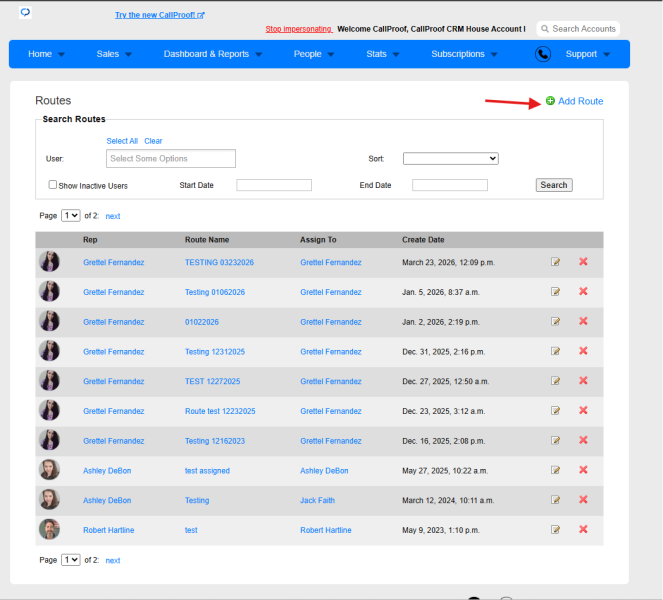Click the Search button
The height and width of the screenshot is (600, 663).
[554, 185]
